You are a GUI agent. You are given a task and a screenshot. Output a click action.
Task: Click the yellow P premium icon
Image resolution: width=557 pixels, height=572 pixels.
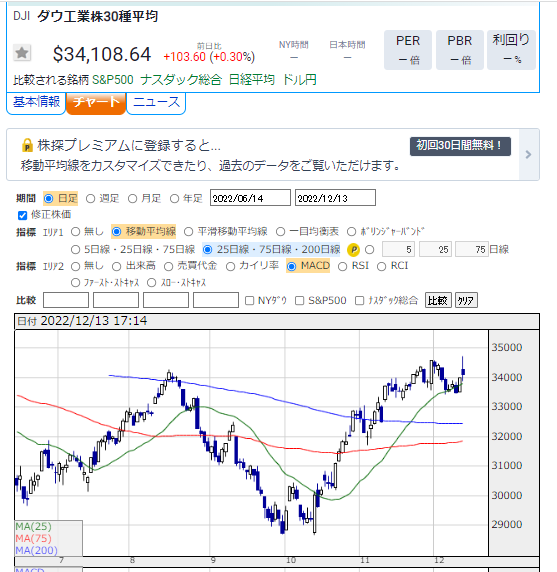click(x=353, y=250)
